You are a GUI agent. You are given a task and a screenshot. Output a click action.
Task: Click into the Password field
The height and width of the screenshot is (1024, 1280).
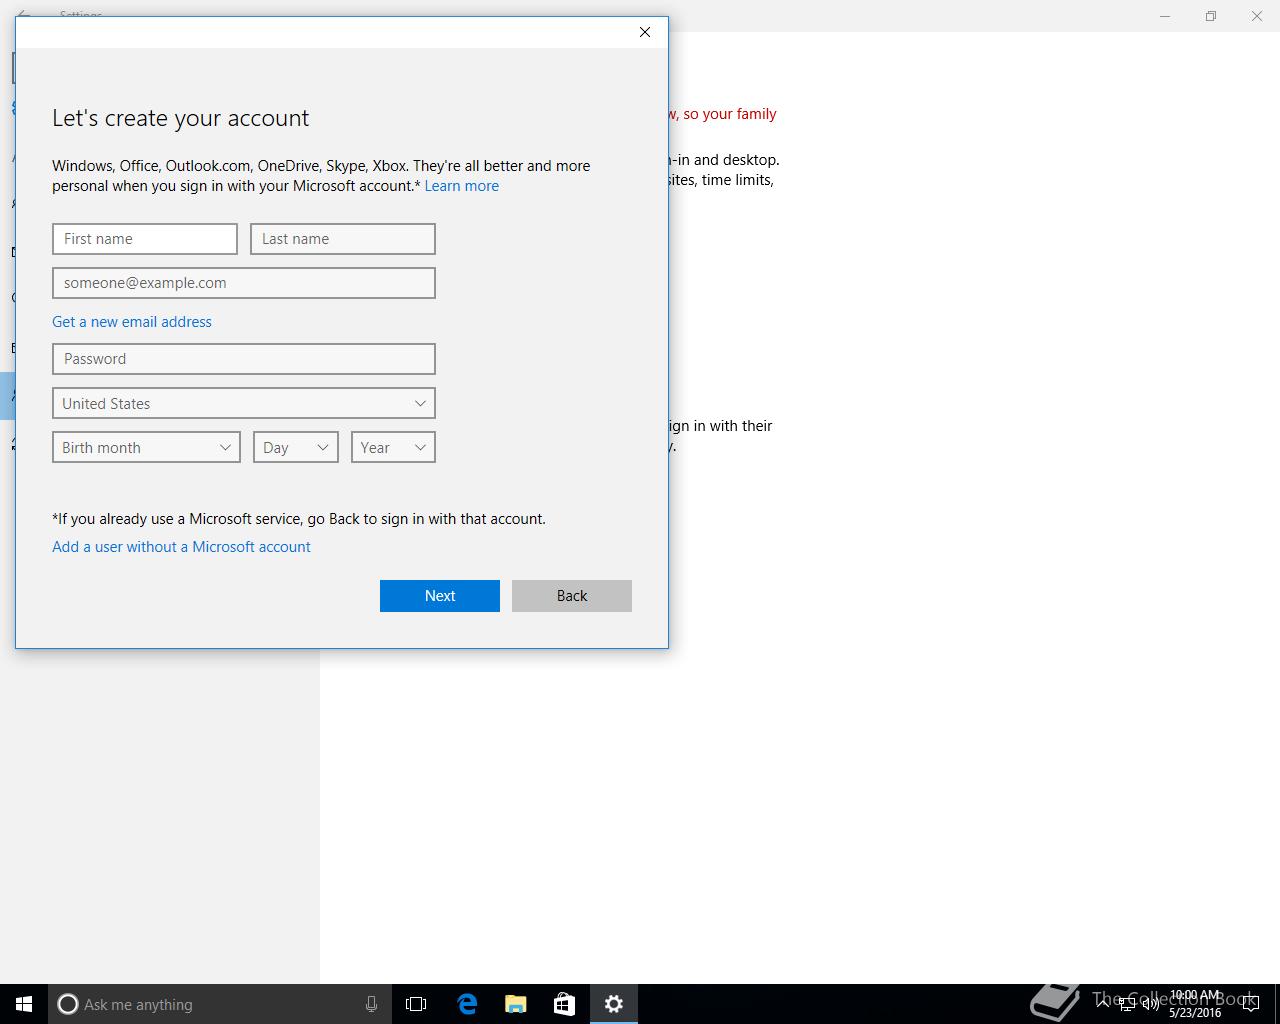tap(244, 359)
